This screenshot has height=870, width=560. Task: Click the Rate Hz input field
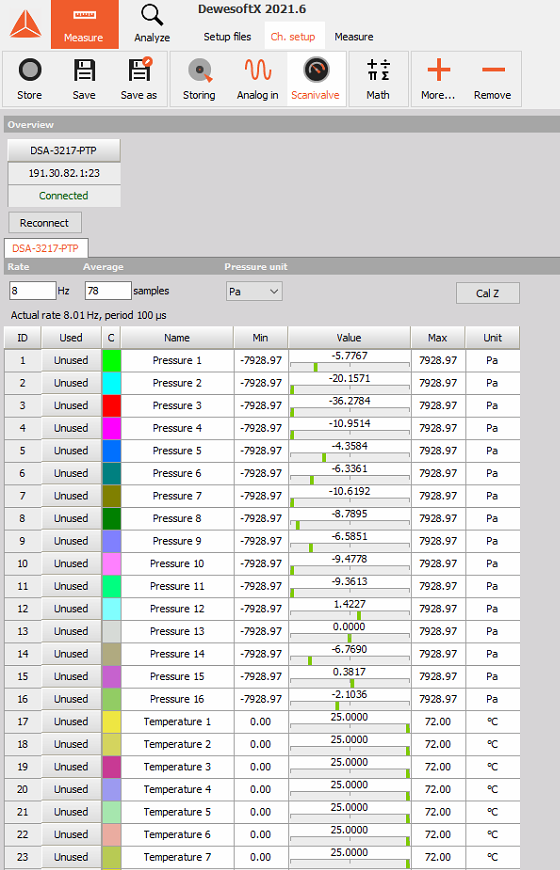point(33,291)
